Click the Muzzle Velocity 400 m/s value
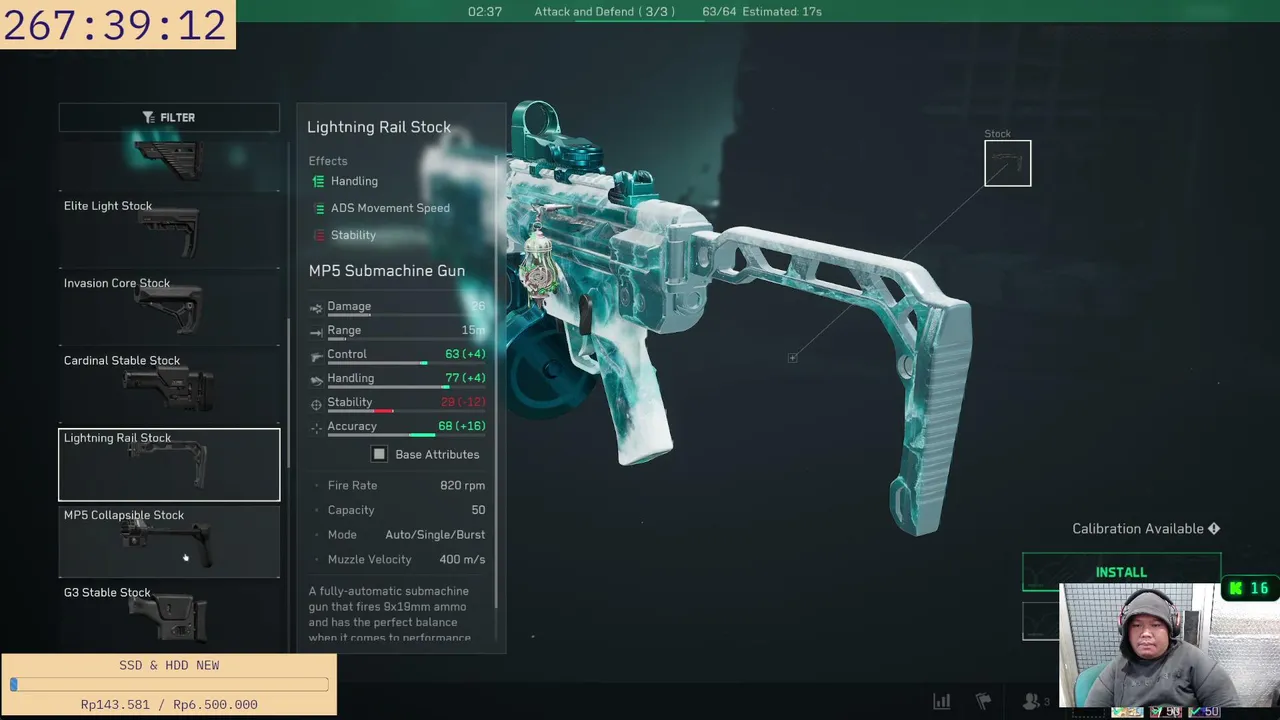This screenshot has height=720, width=1280. (x=462, y=559)
